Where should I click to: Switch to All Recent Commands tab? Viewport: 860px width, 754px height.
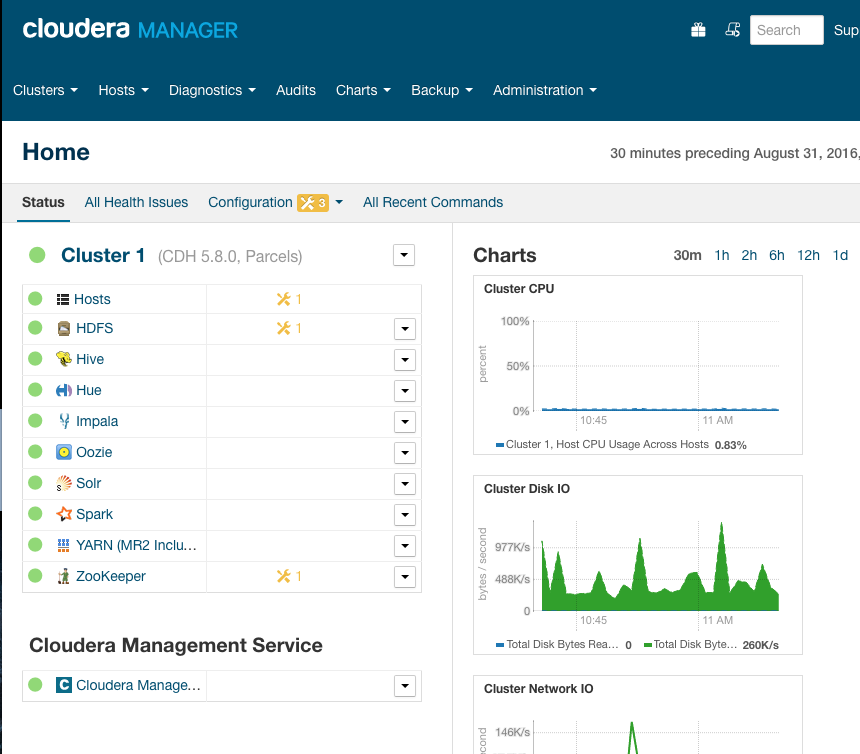[433, 202]
